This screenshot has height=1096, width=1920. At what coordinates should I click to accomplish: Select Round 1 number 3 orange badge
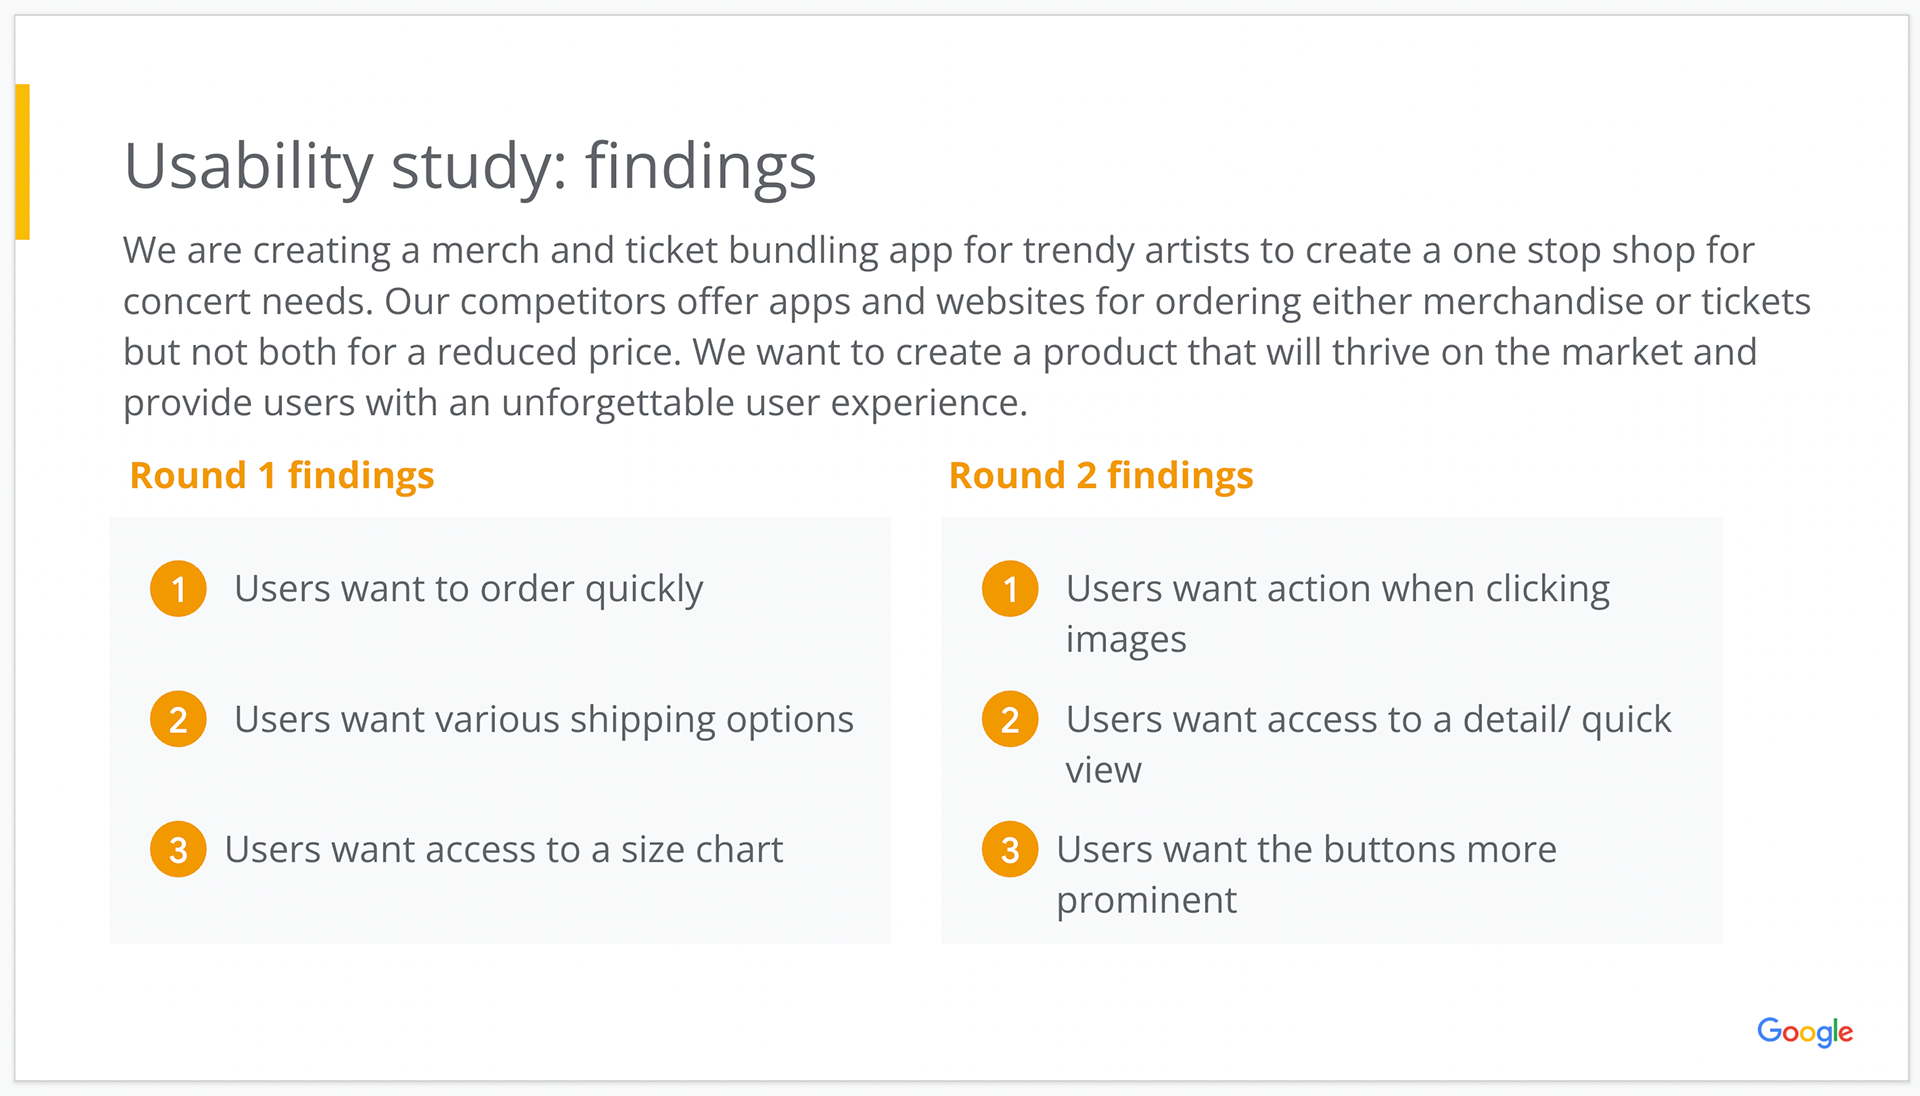[178, 849]
